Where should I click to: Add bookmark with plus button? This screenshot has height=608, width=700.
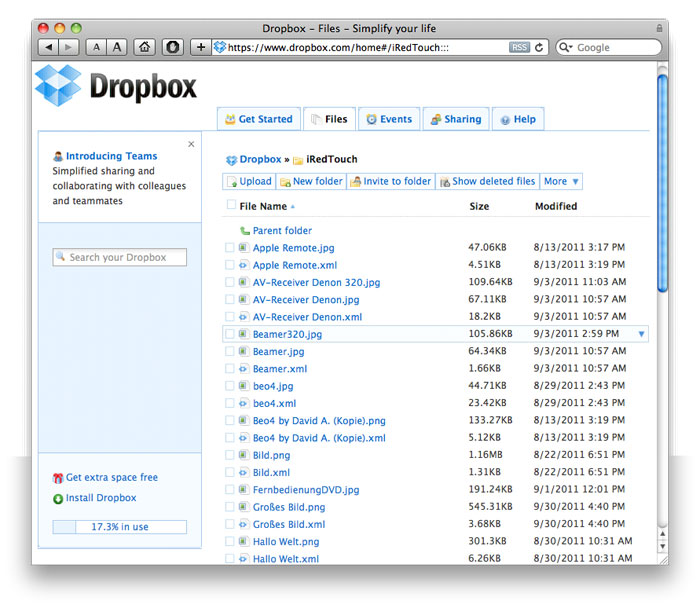pos(201,47)
